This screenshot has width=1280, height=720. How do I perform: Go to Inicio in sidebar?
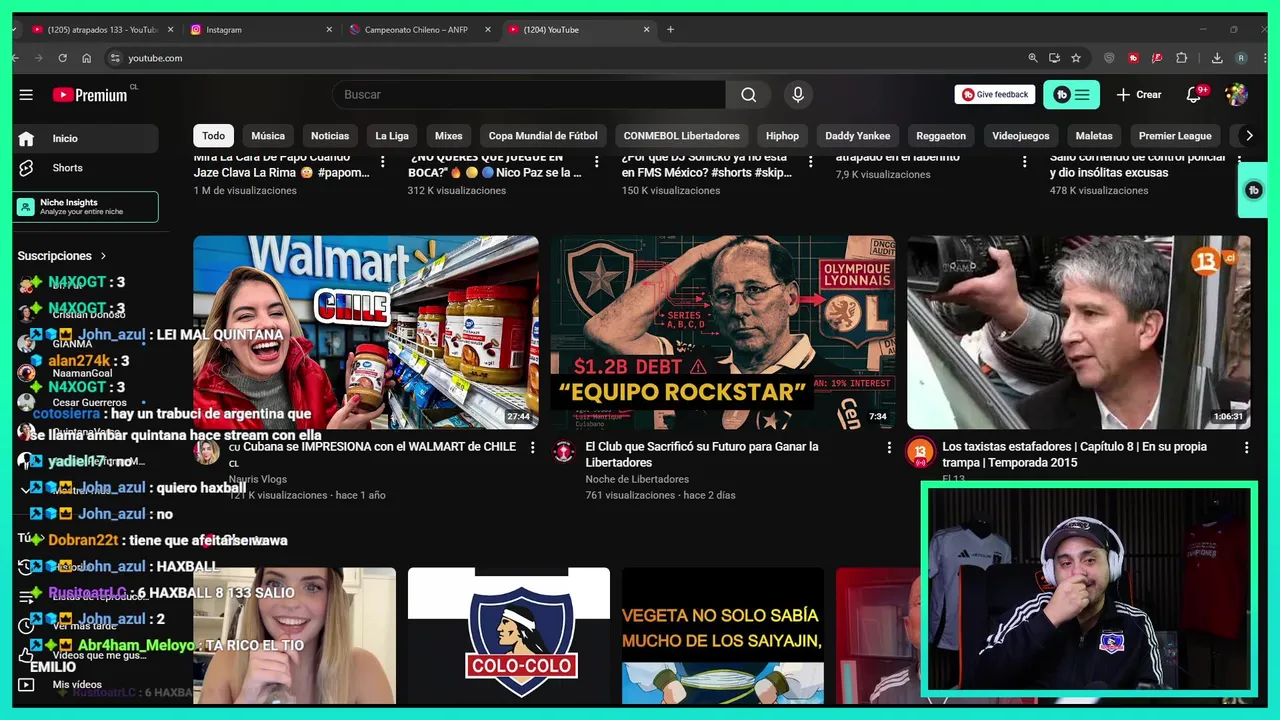click(x=86, y=139)
